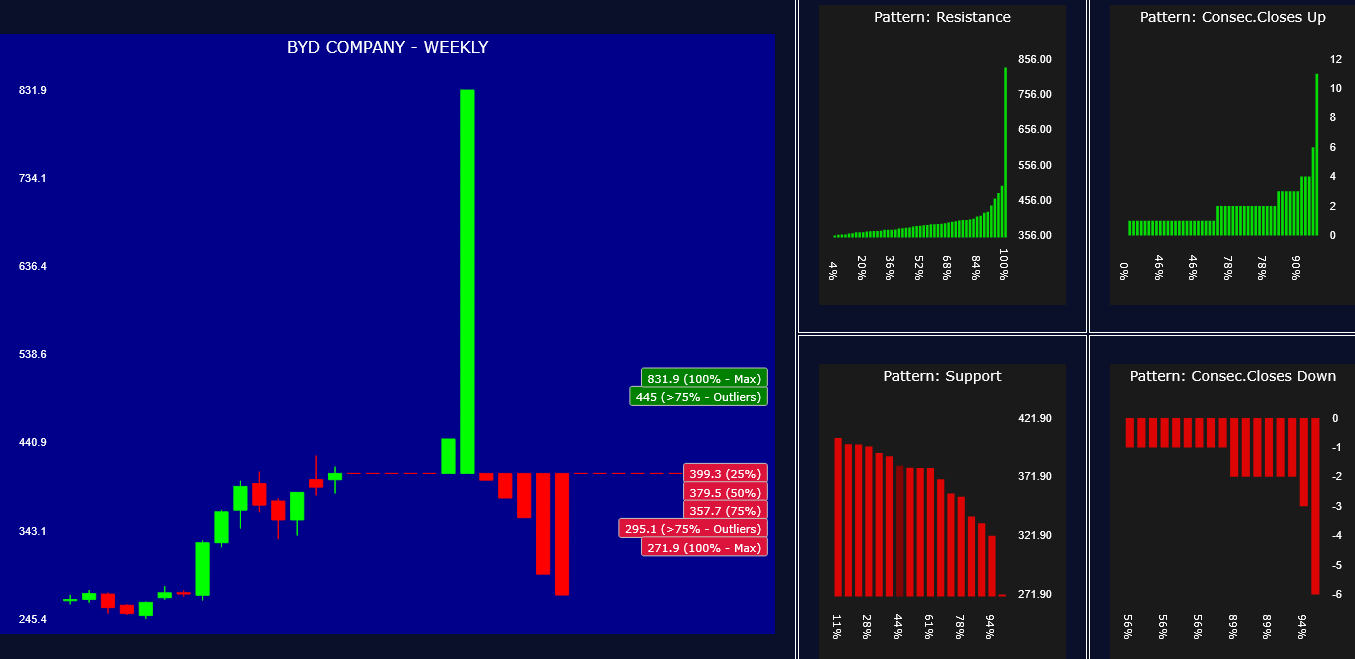
Task: Click the 421.90 value in Support chart
Action: pyautogui.click(x=1035, y=418)
